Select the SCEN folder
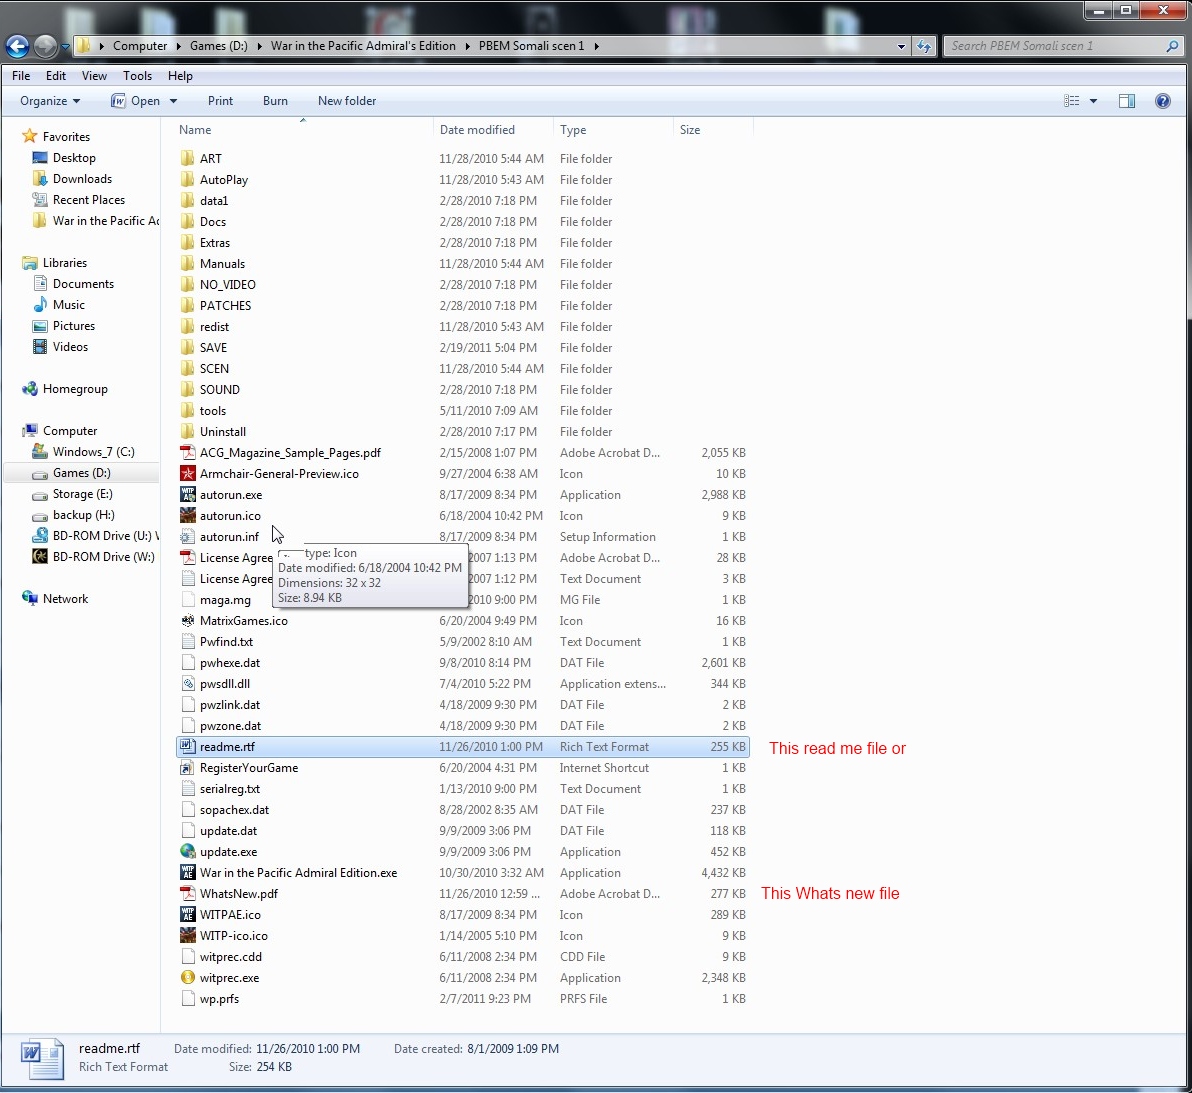This screenshot has width=1192, height=1093. [x=214, y=369]
